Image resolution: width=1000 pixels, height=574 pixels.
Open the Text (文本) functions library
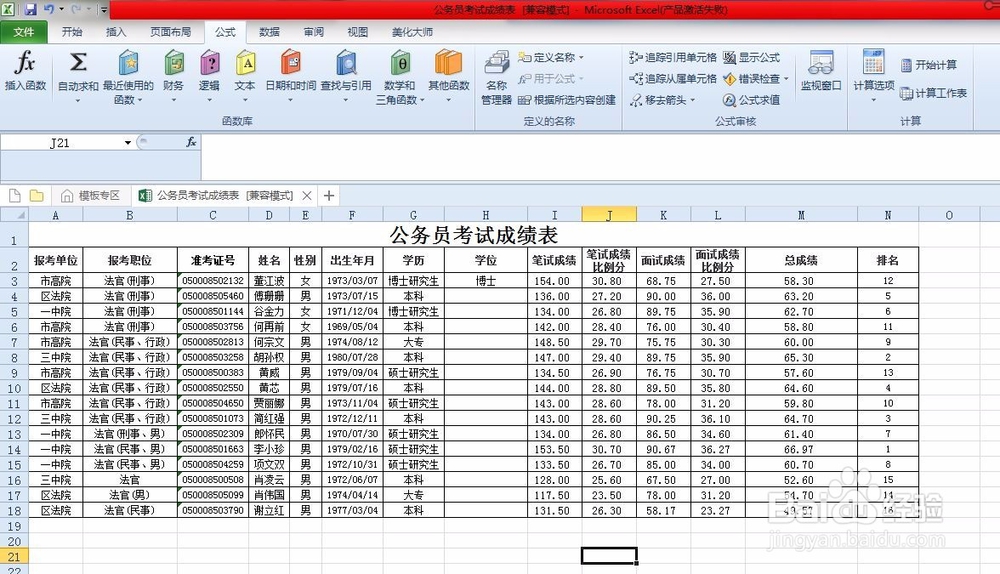(x=245, y=77)
